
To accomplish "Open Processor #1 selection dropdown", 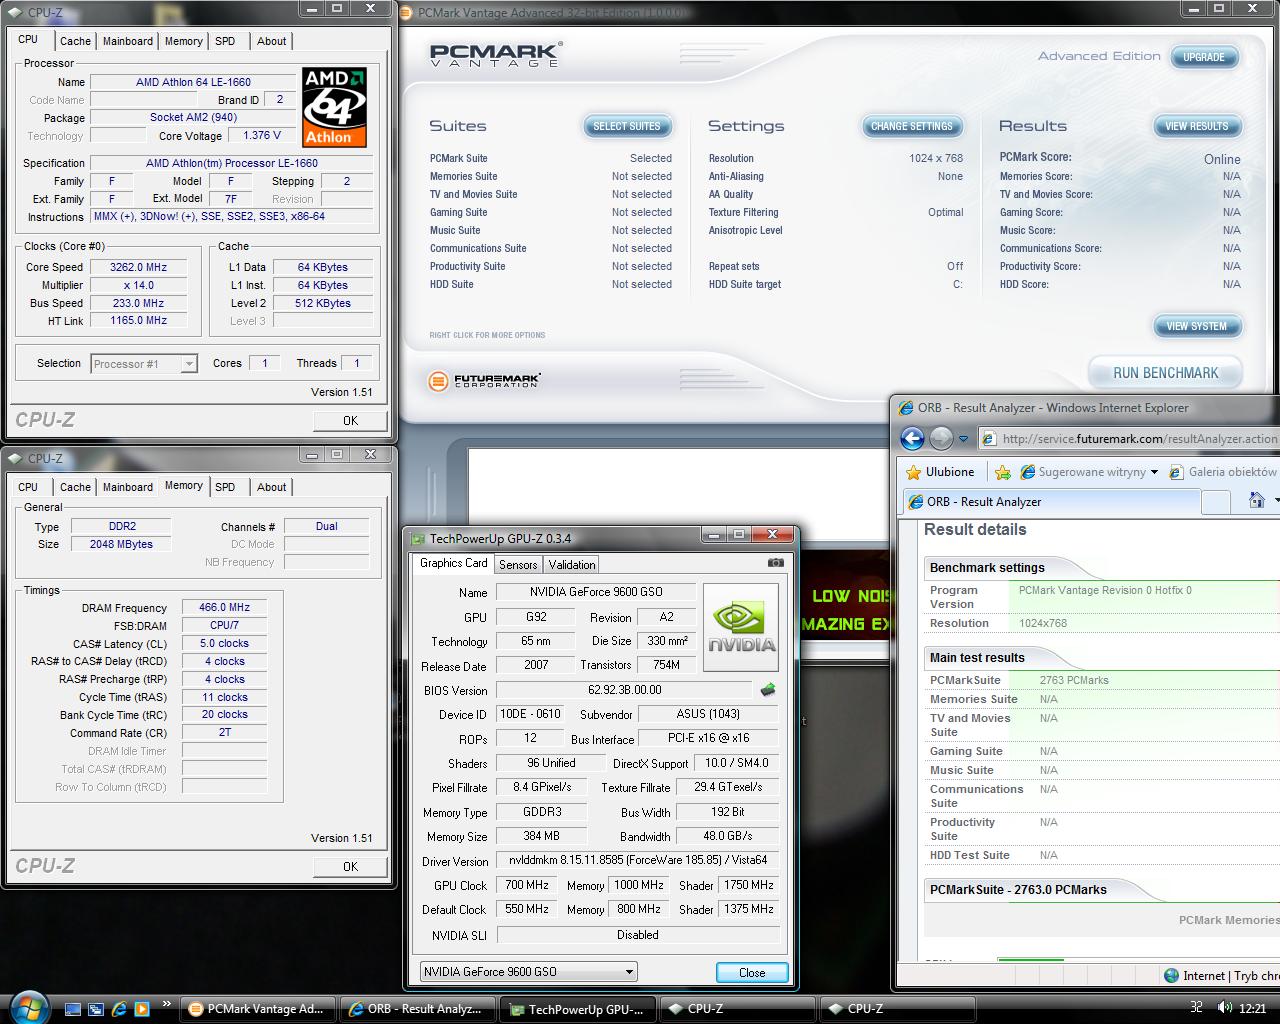I will [x=144, y=364].
